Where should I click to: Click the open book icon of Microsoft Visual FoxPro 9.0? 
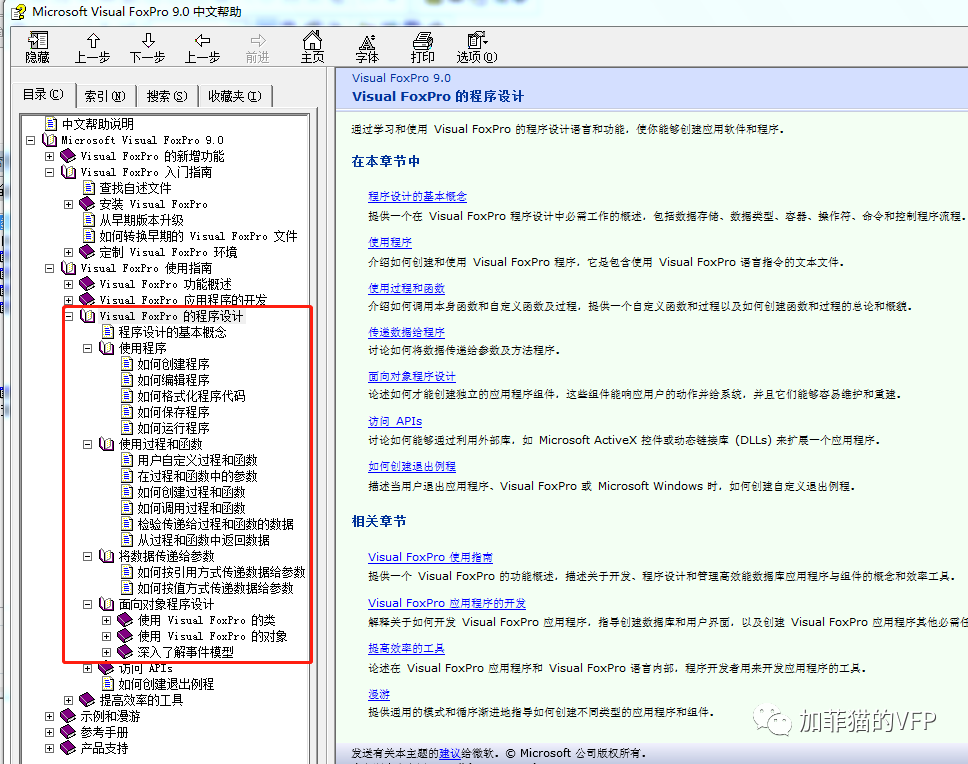tap(49, 140)
